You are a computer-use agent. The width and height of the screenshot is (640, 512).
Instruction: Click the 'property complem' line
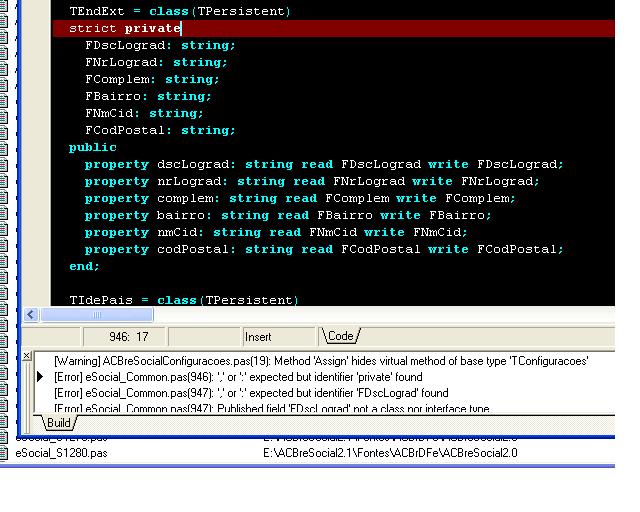[300, 198]
